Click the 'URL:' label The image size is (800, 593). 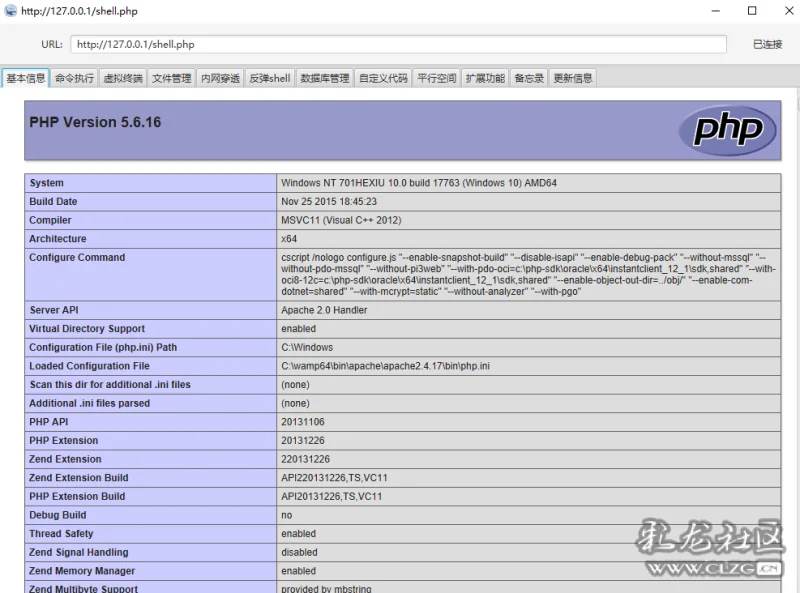[x=52, y=44]
